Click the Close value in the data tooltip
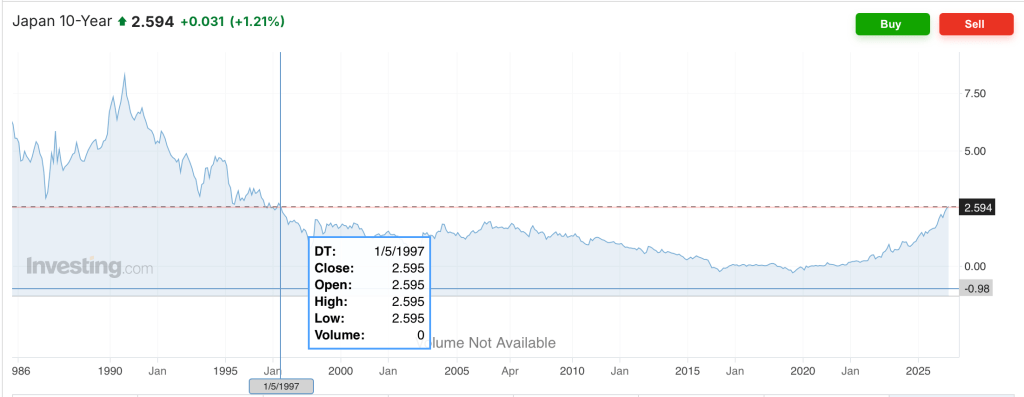Viewport: 1024px width, 397px height. click(409, 268)
